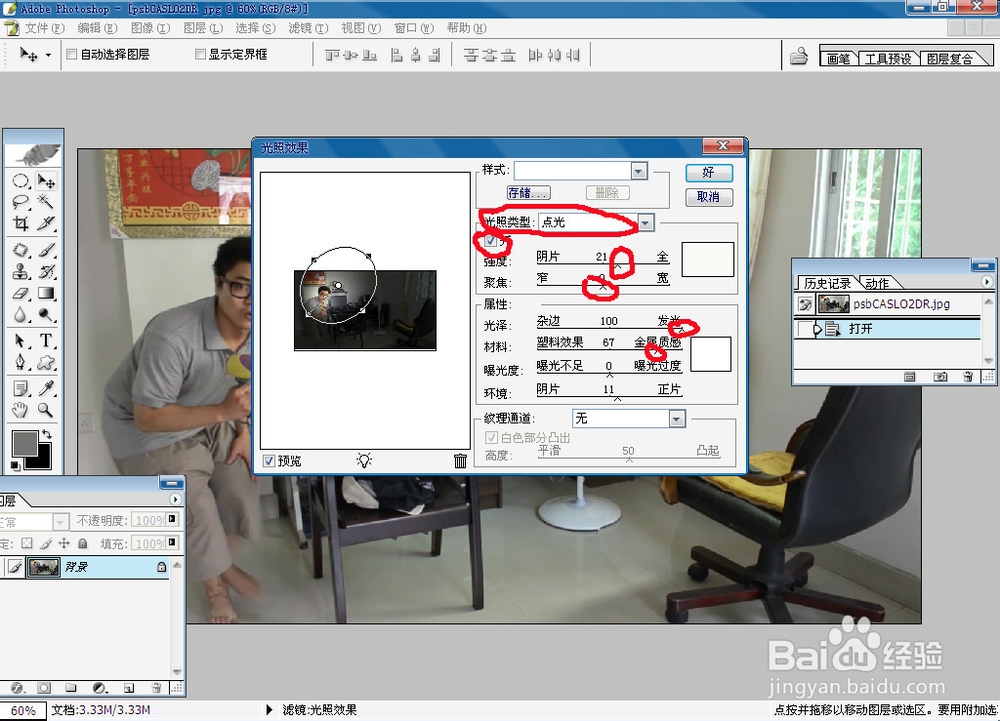
Task: Open the 不透明度 opacity slider arrow
Action: (172, 520)
